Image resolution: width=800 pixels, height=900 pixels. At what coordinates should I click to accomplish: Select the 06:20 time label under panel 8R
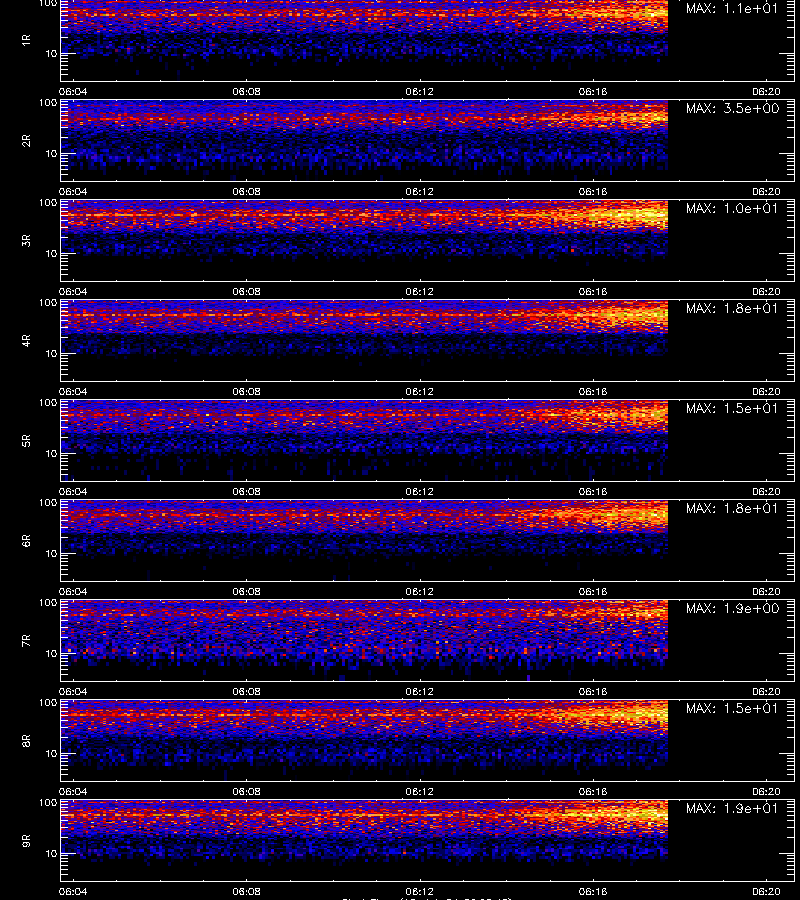766,792
